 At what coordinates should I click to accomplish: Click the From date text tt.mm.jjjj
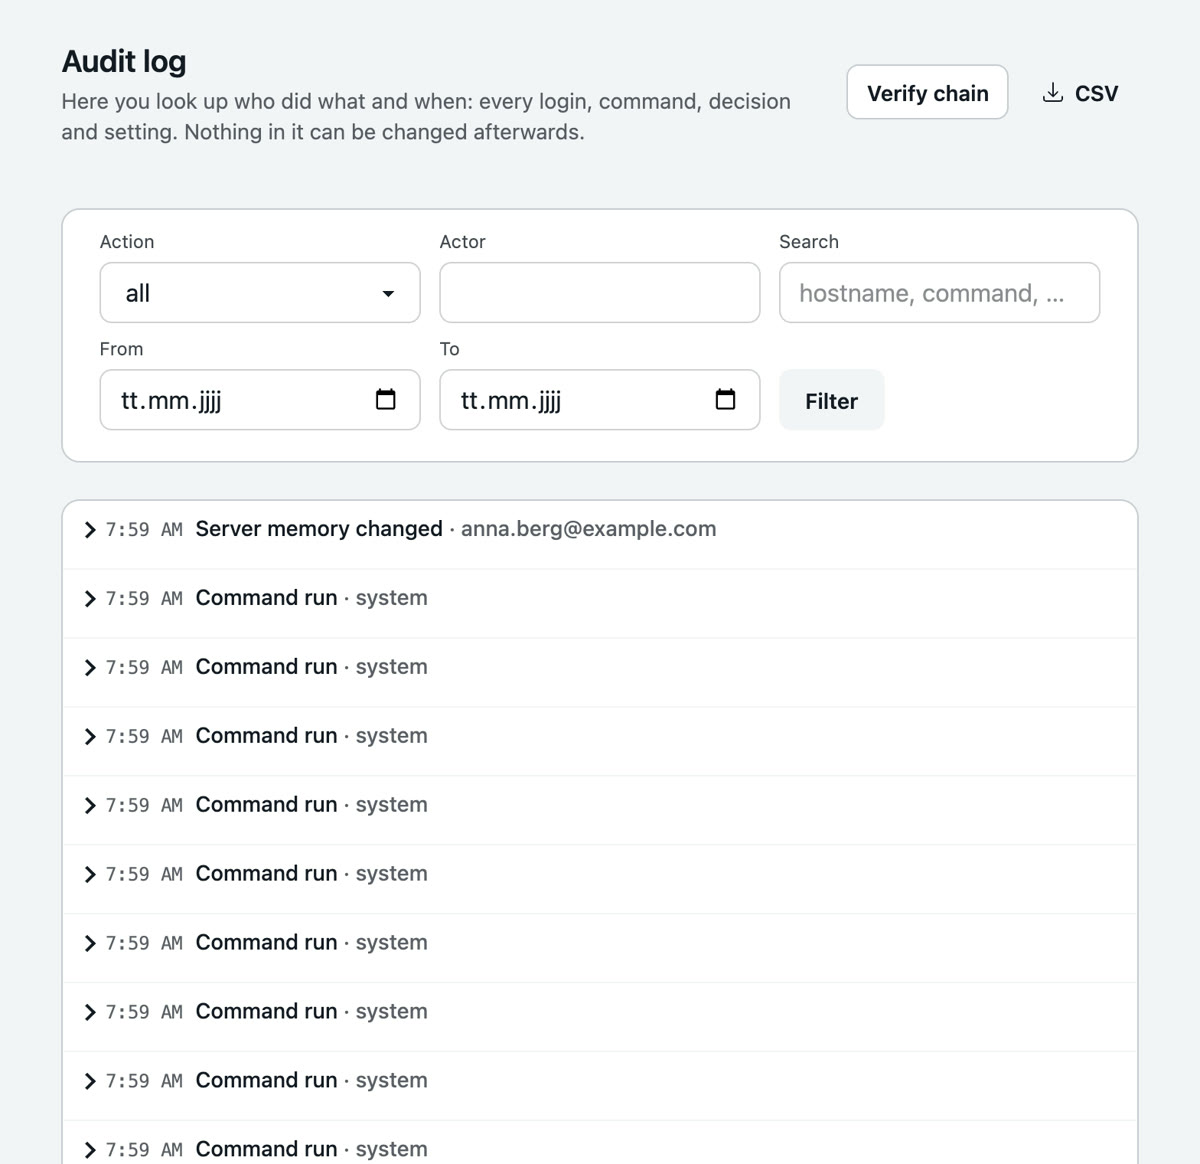click(x=171, y=401)
